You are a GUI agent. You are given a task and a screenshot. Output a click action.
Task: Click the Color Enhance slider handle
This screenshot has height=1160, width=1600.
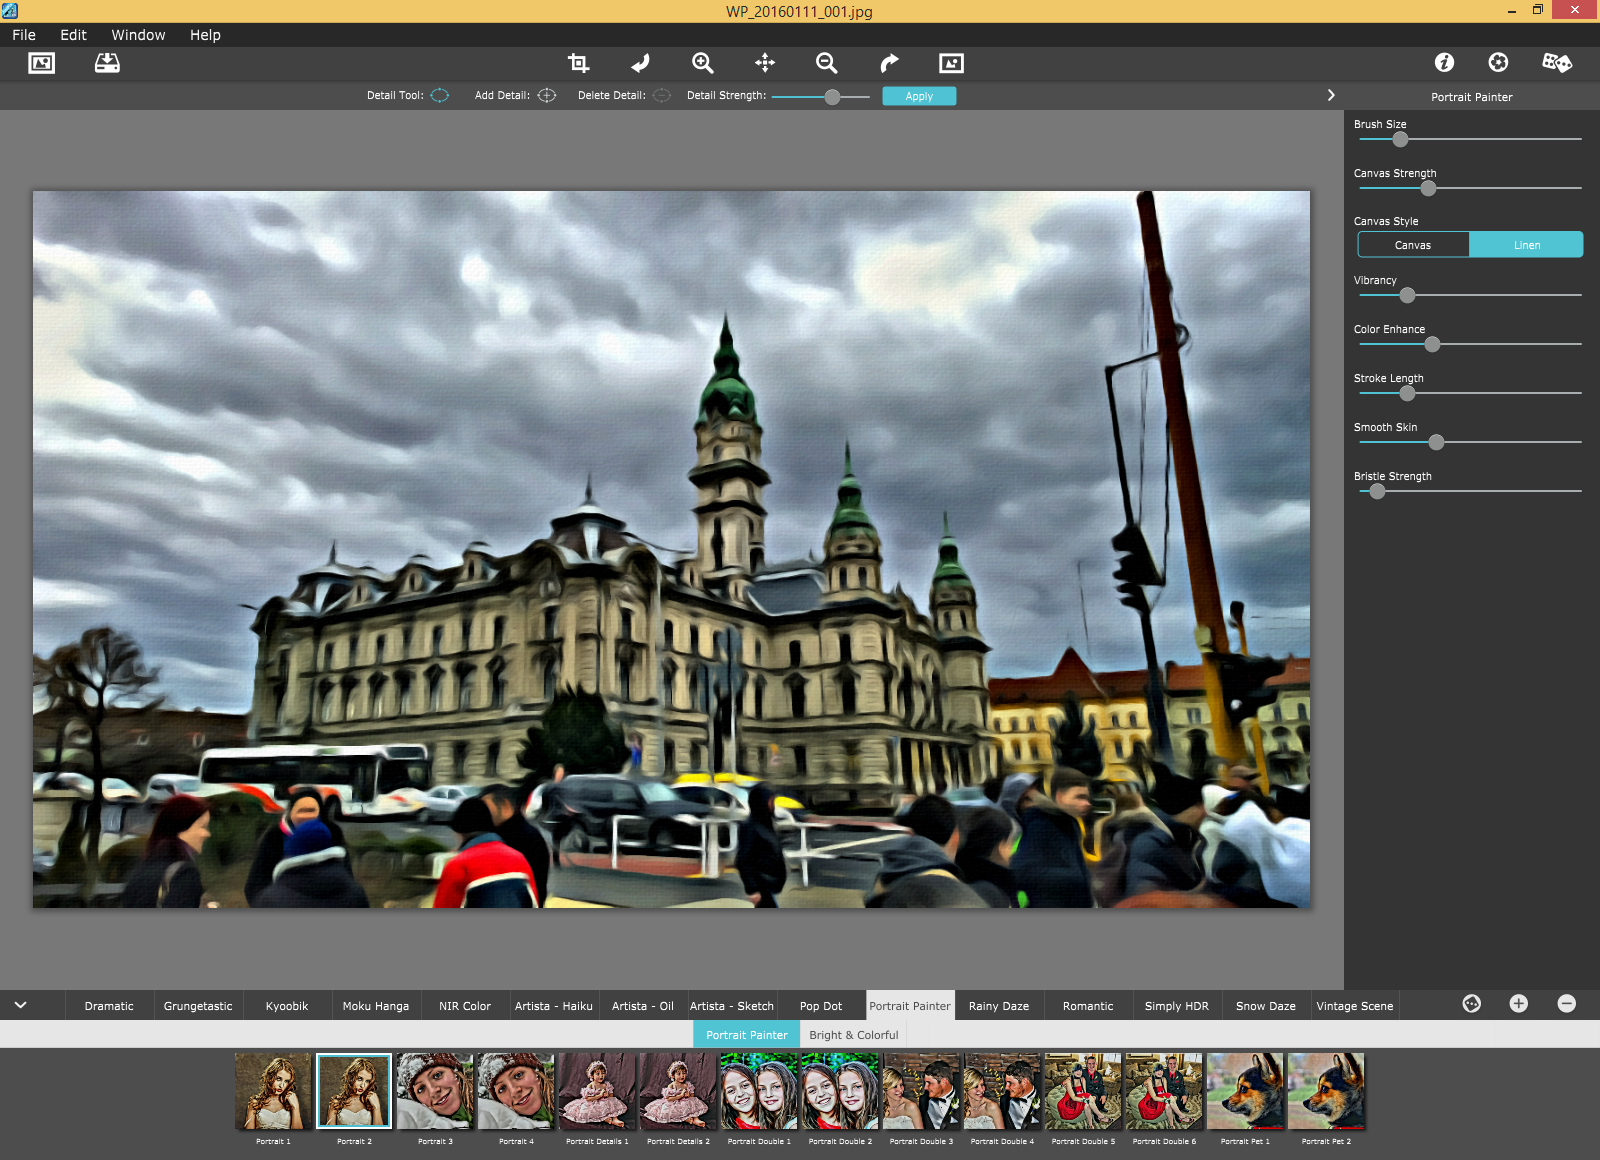click(1432, 344)
